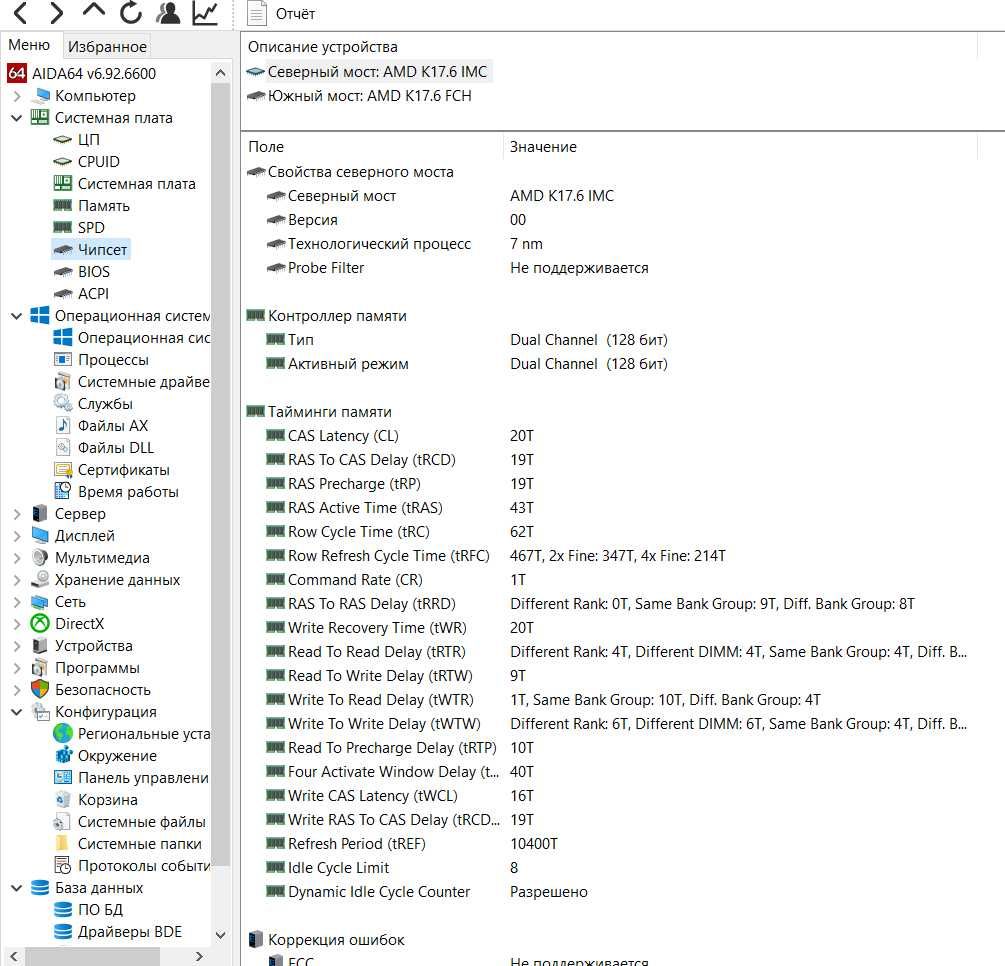
Task: Open the graph chart toolbar icon
Action: pos(205,13)
